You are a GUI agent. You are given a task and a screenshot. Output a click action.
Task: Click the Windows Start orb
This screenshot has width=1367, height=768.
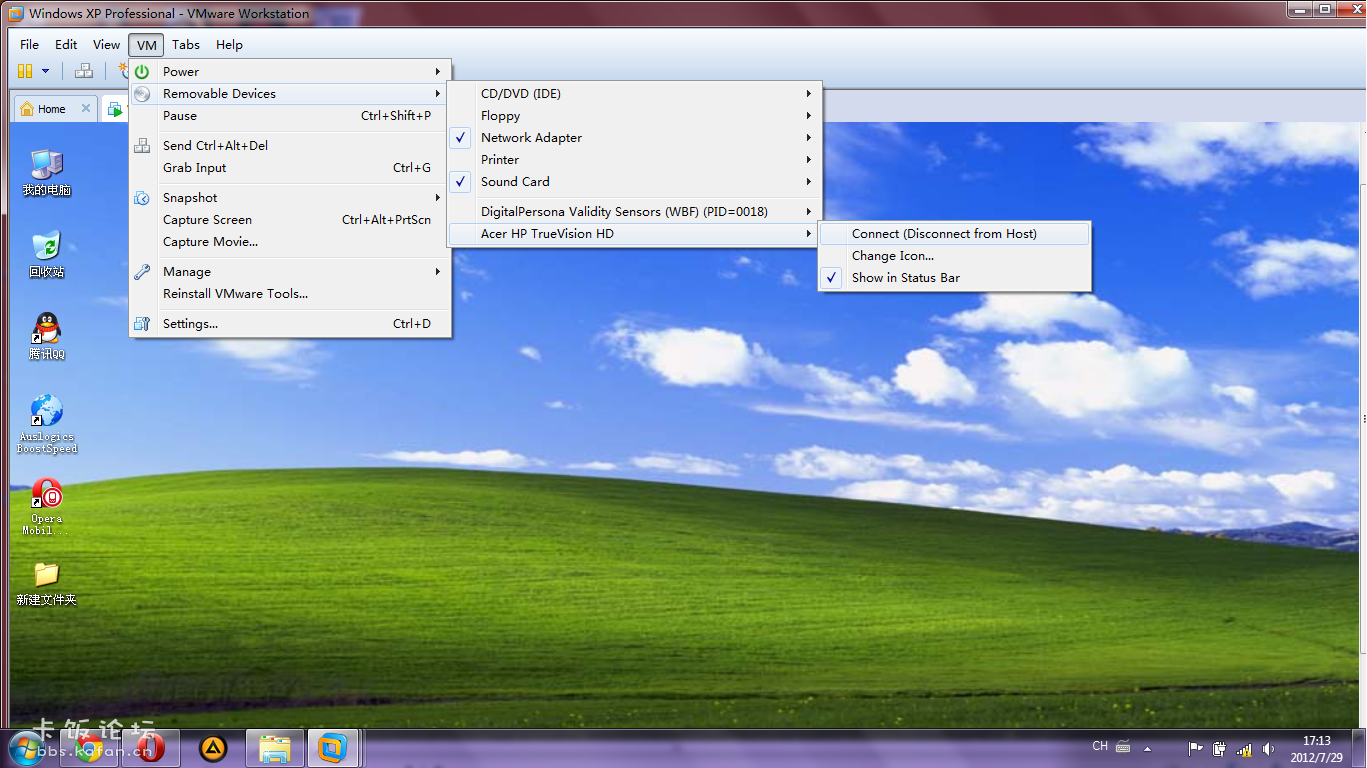[27, 748]
